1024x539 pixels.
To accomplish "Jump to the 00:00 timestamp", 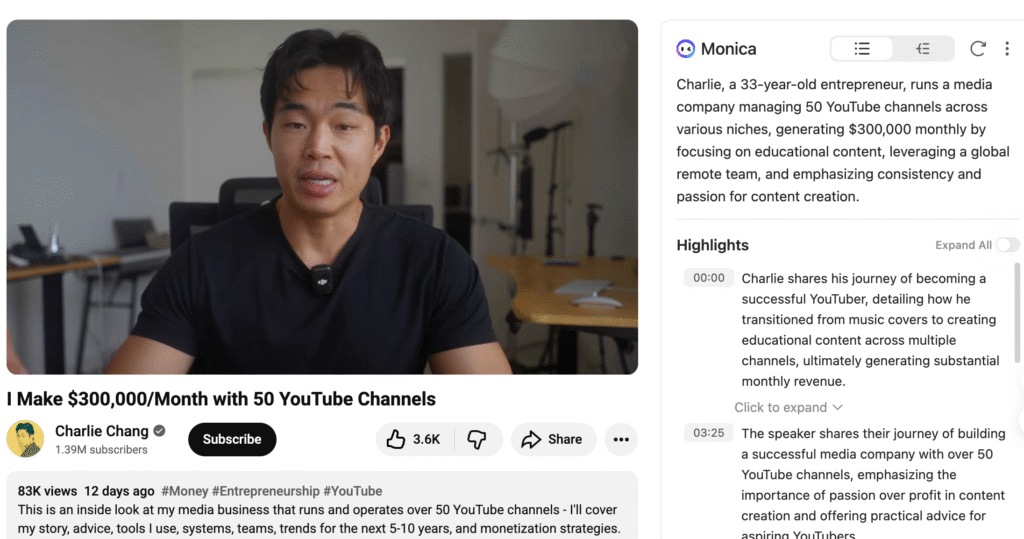I will click(709, 278).
